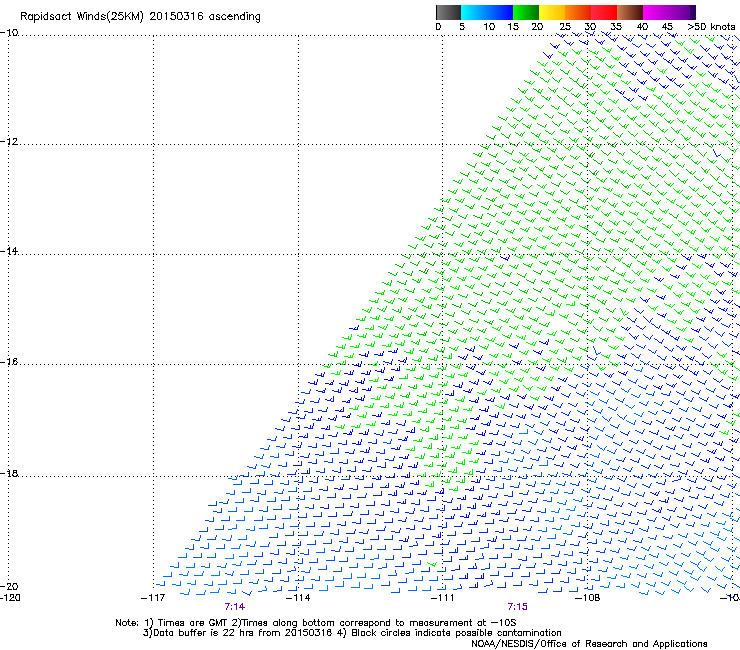Click the -117 longitude axis label

click(x=153, y=598)
